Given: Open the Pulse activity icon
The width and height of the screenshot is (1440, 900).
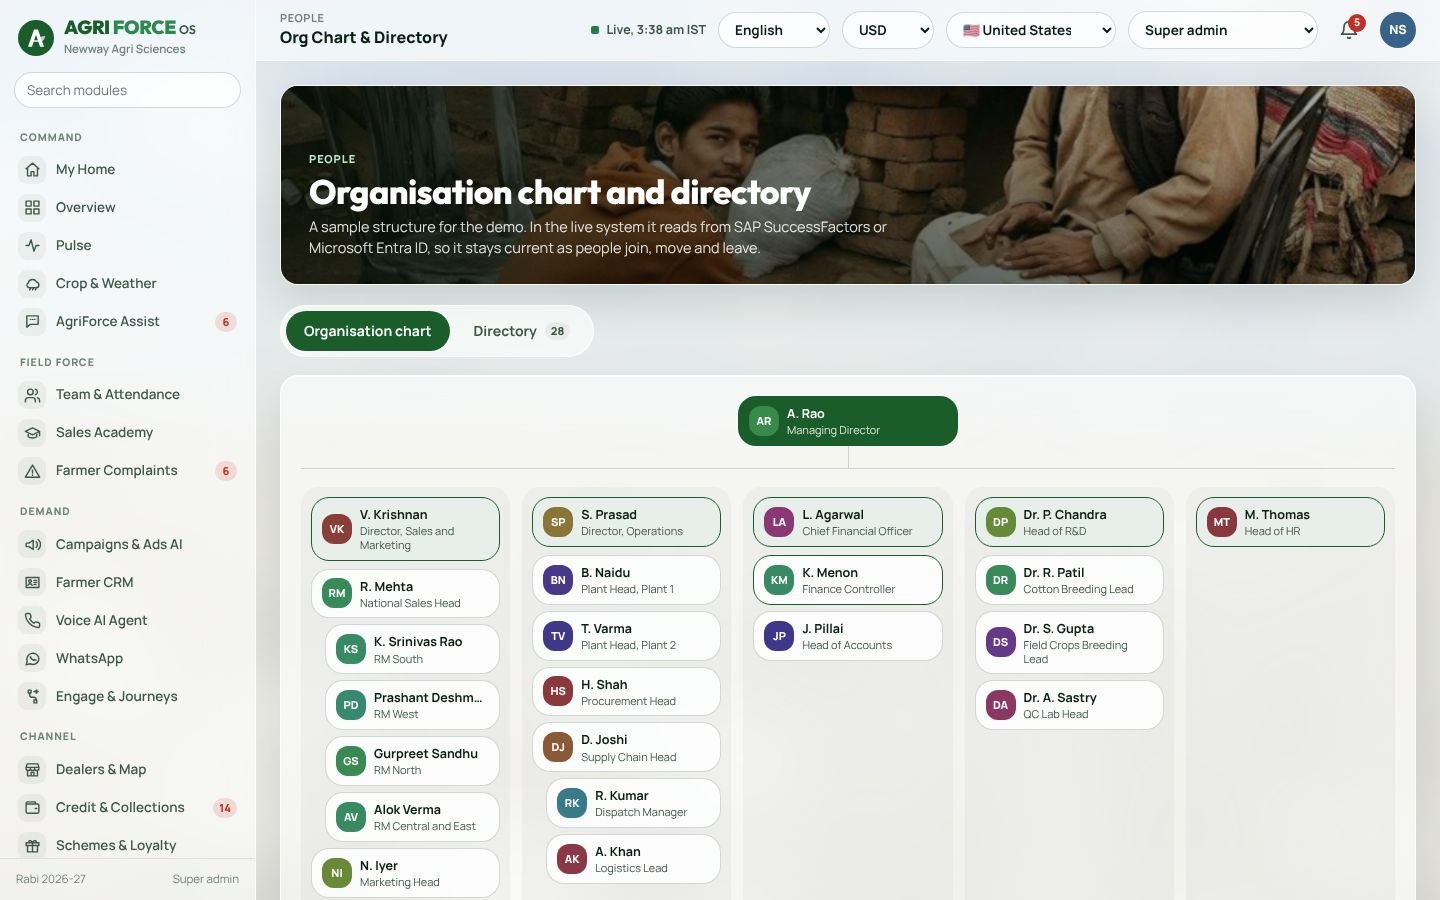Looking at the screenshot, I should point(33,246).
